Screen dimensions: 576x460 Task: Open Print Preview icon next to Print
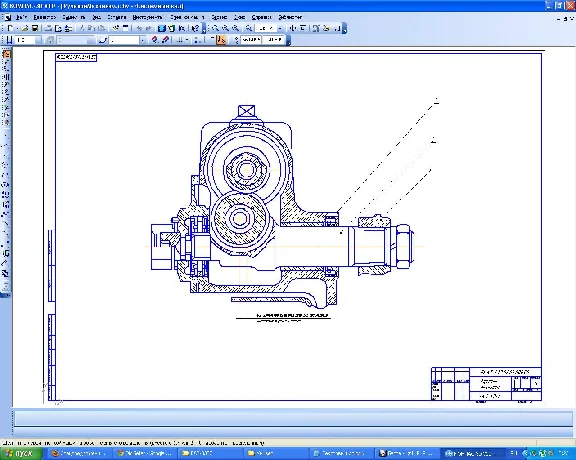[x=58, y=28]
